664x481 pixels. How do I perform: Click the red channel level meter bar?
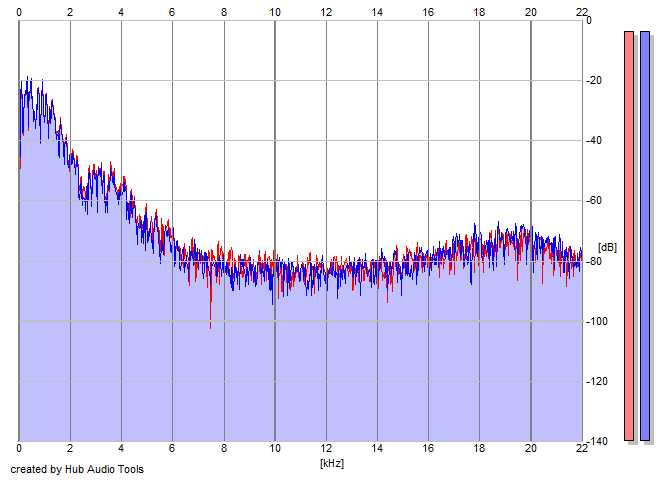coord(629,235)
